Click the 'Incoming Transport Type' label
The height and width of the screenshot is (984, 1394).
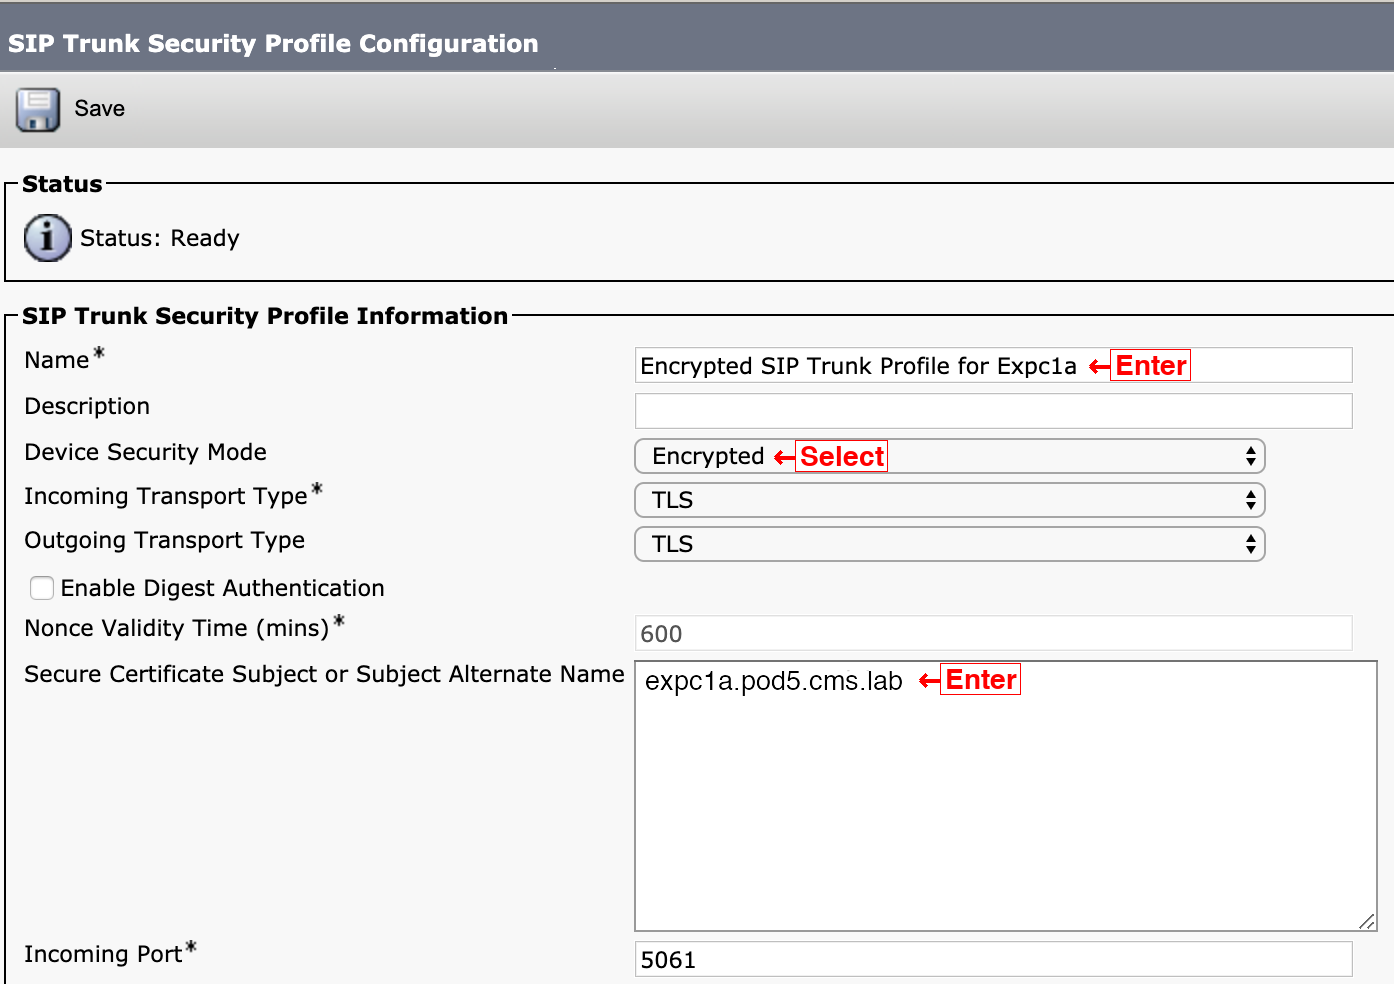click(166, 496)
